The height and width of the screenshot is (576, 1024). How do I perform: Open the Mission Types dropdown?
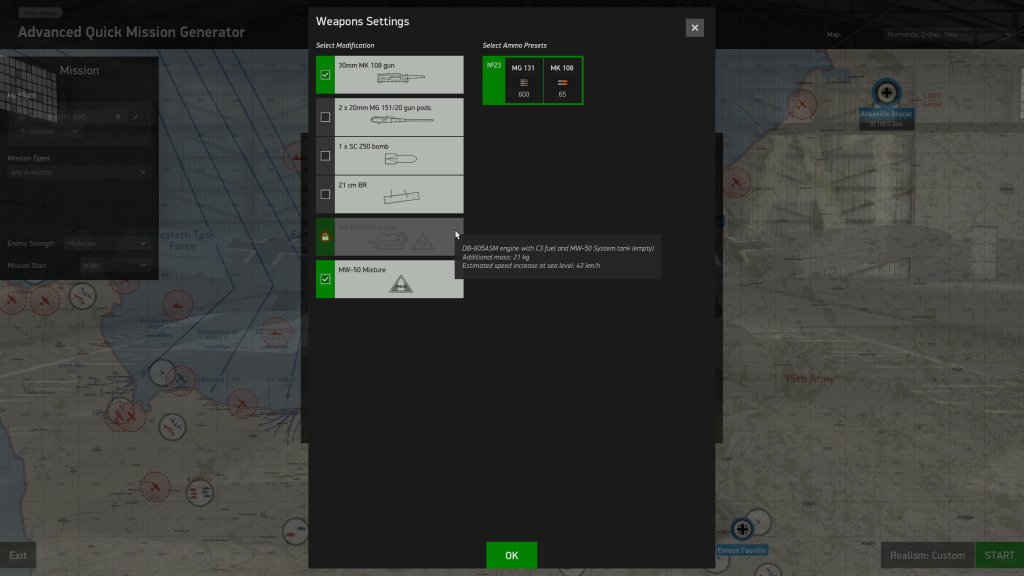(x=78, y=172)
